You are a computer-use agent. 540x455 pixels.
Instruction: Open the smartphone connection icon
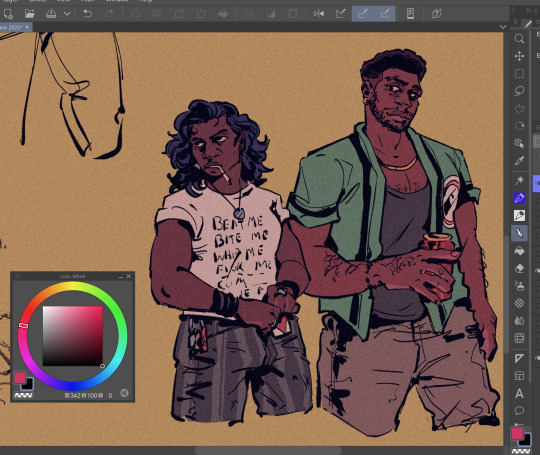410,14
